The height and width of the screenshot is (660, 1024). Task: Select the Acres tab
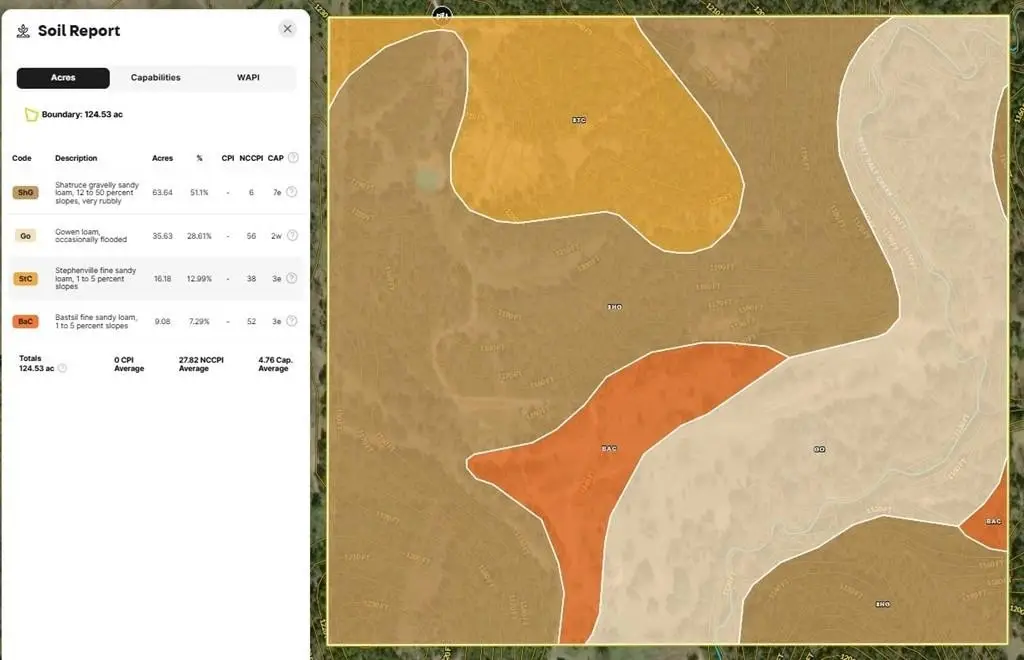pyautogui.click(x=63, y=78)
